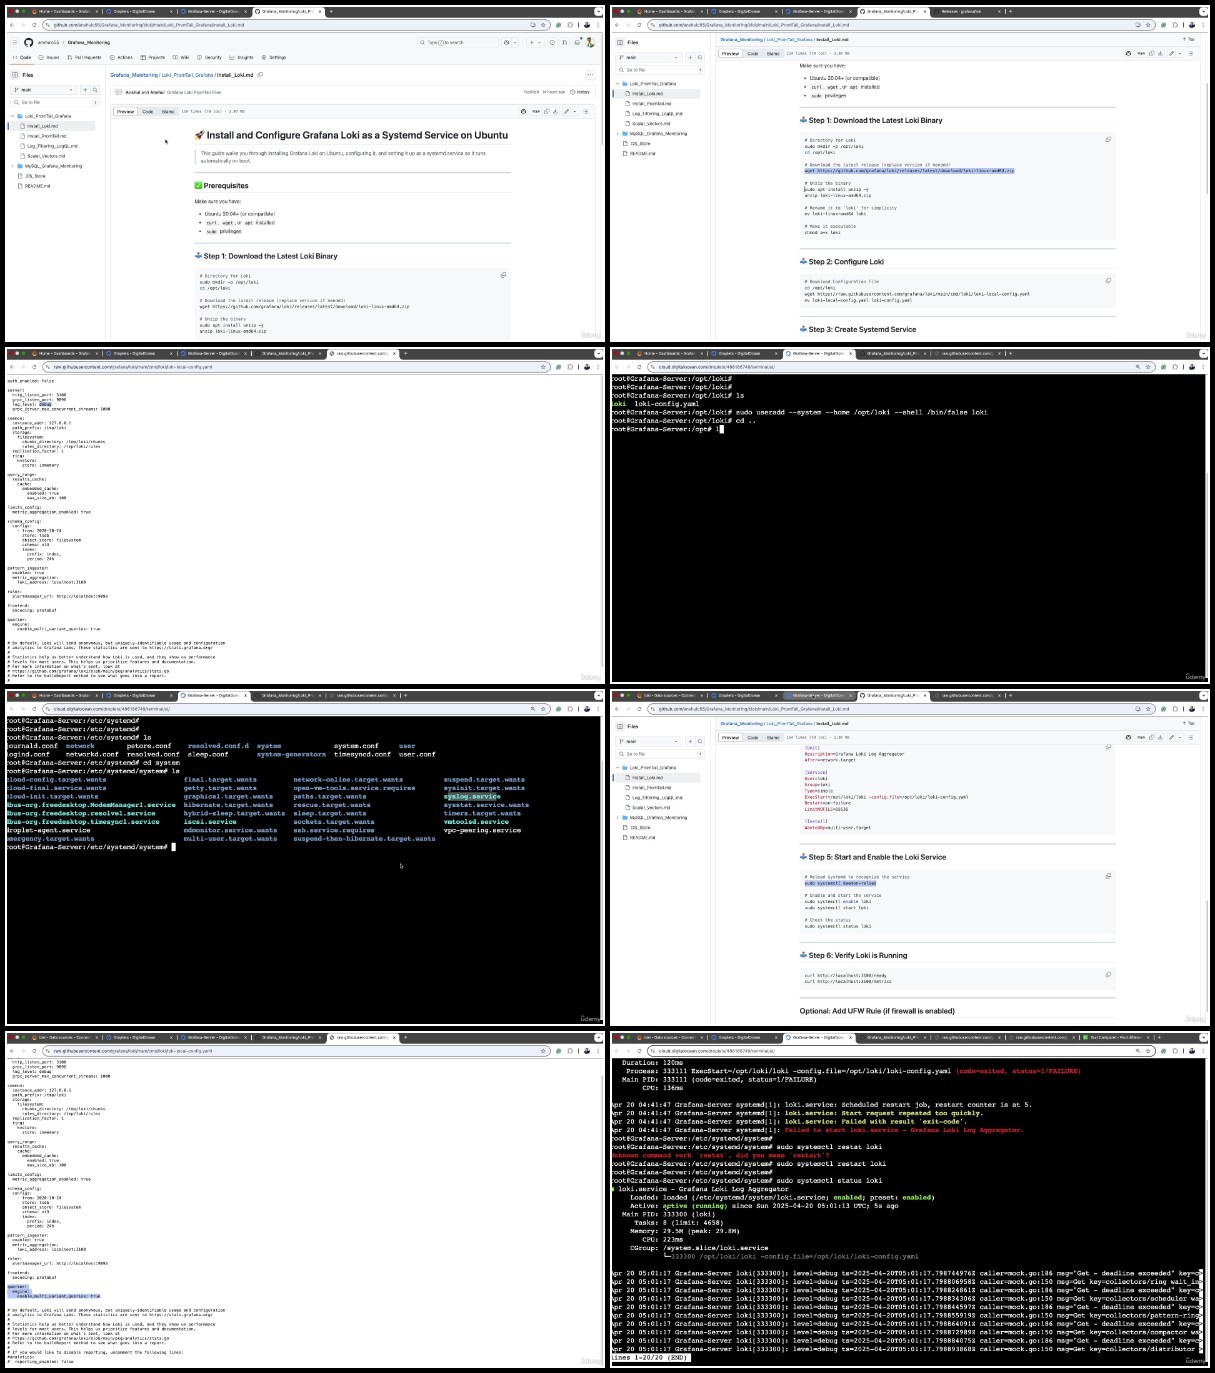Switch to the Code view beside Preview, title-page GitHub window
The image size is (1215, 1373).
(x=148, y=111)
